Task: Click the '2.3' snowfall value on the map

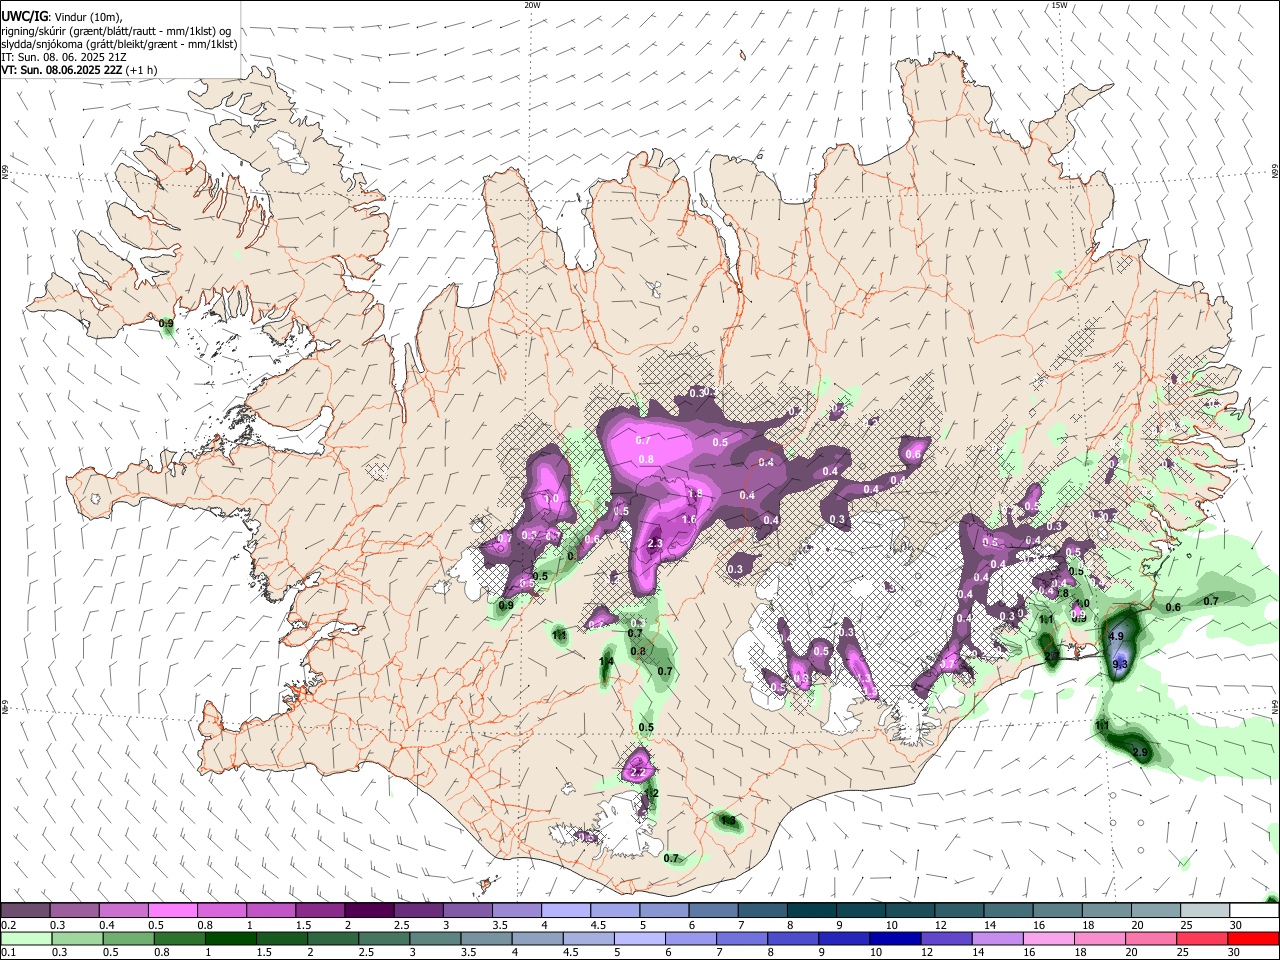Action: tap(655, 544)
